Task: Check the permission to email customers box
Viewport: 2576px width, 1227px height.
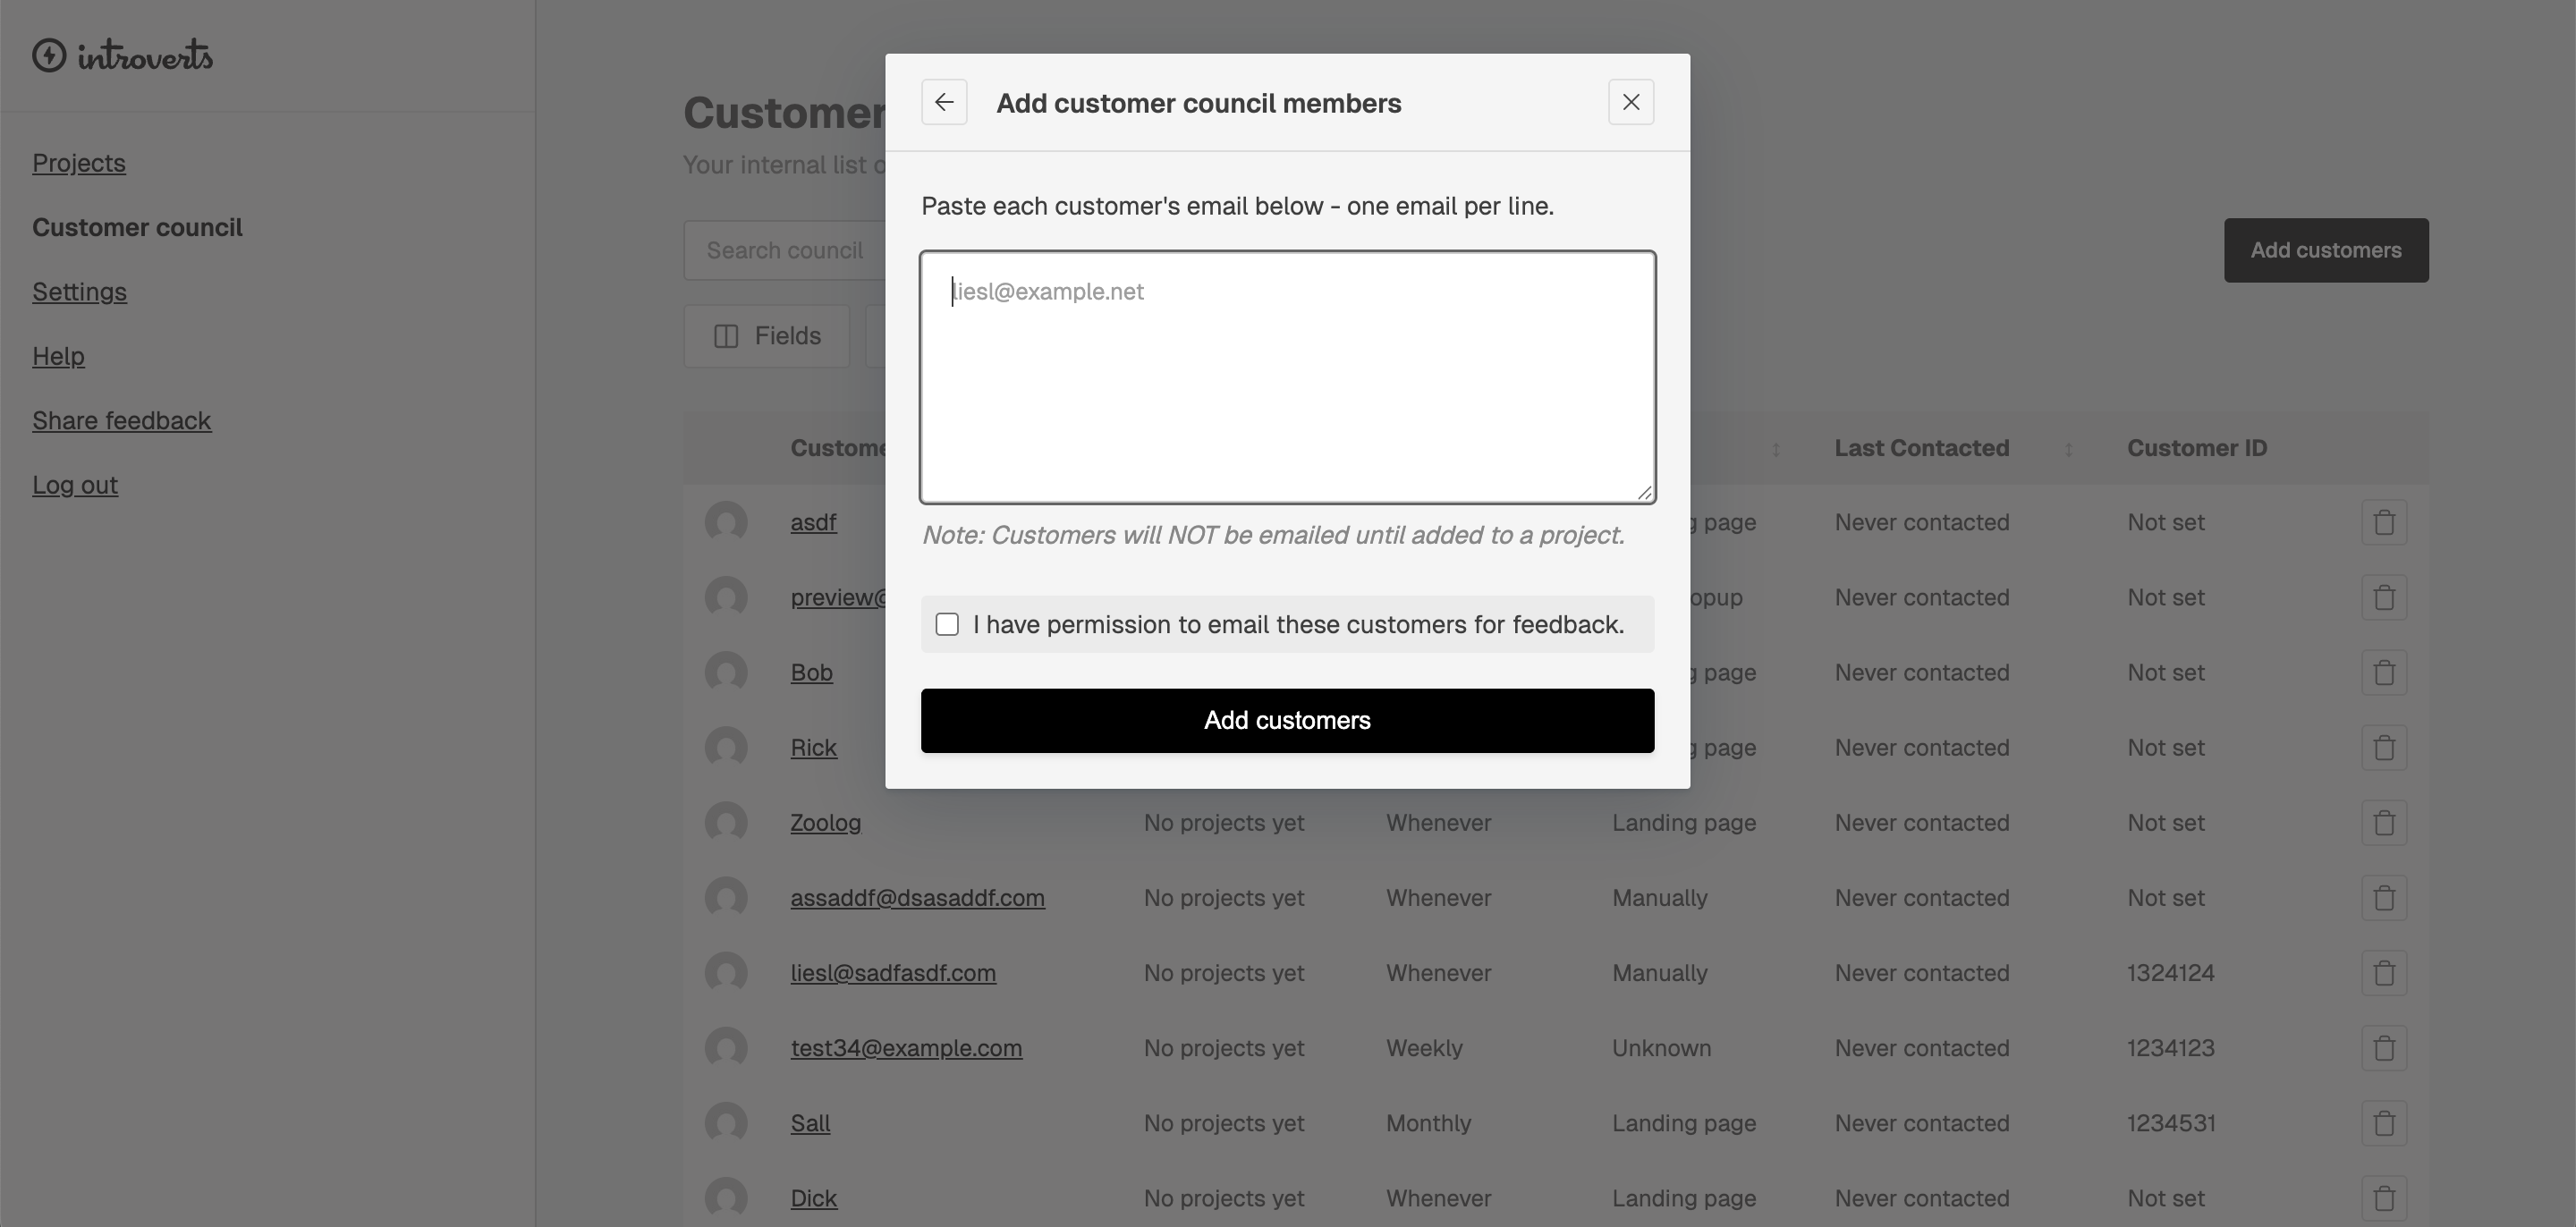Action: pyautogui.click(x=947, y=624)
